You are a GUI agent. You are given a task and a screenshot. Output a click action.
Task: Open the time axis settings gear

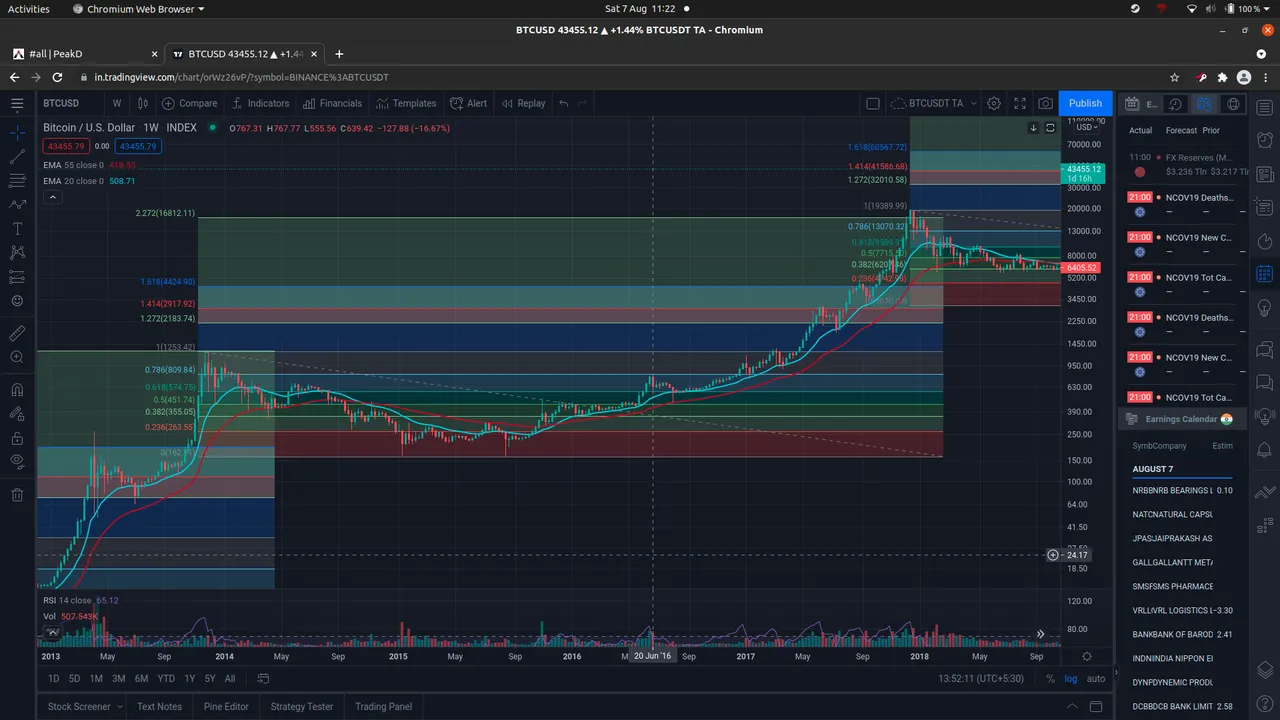pyautogui.click(x=1087, y=657)
